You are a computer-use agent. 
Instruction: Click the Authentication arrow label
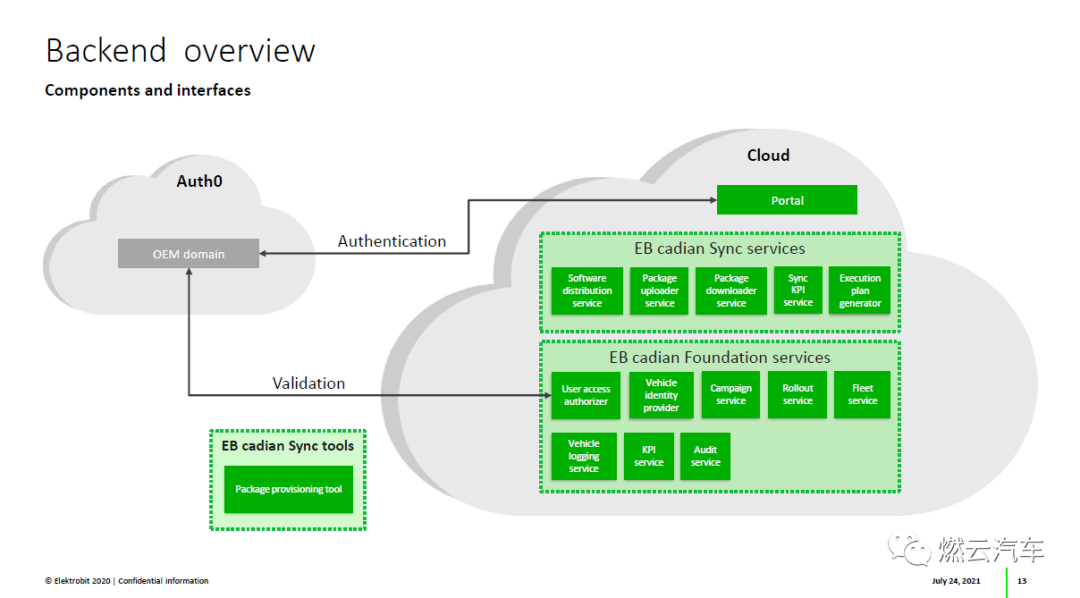point(391,241)
